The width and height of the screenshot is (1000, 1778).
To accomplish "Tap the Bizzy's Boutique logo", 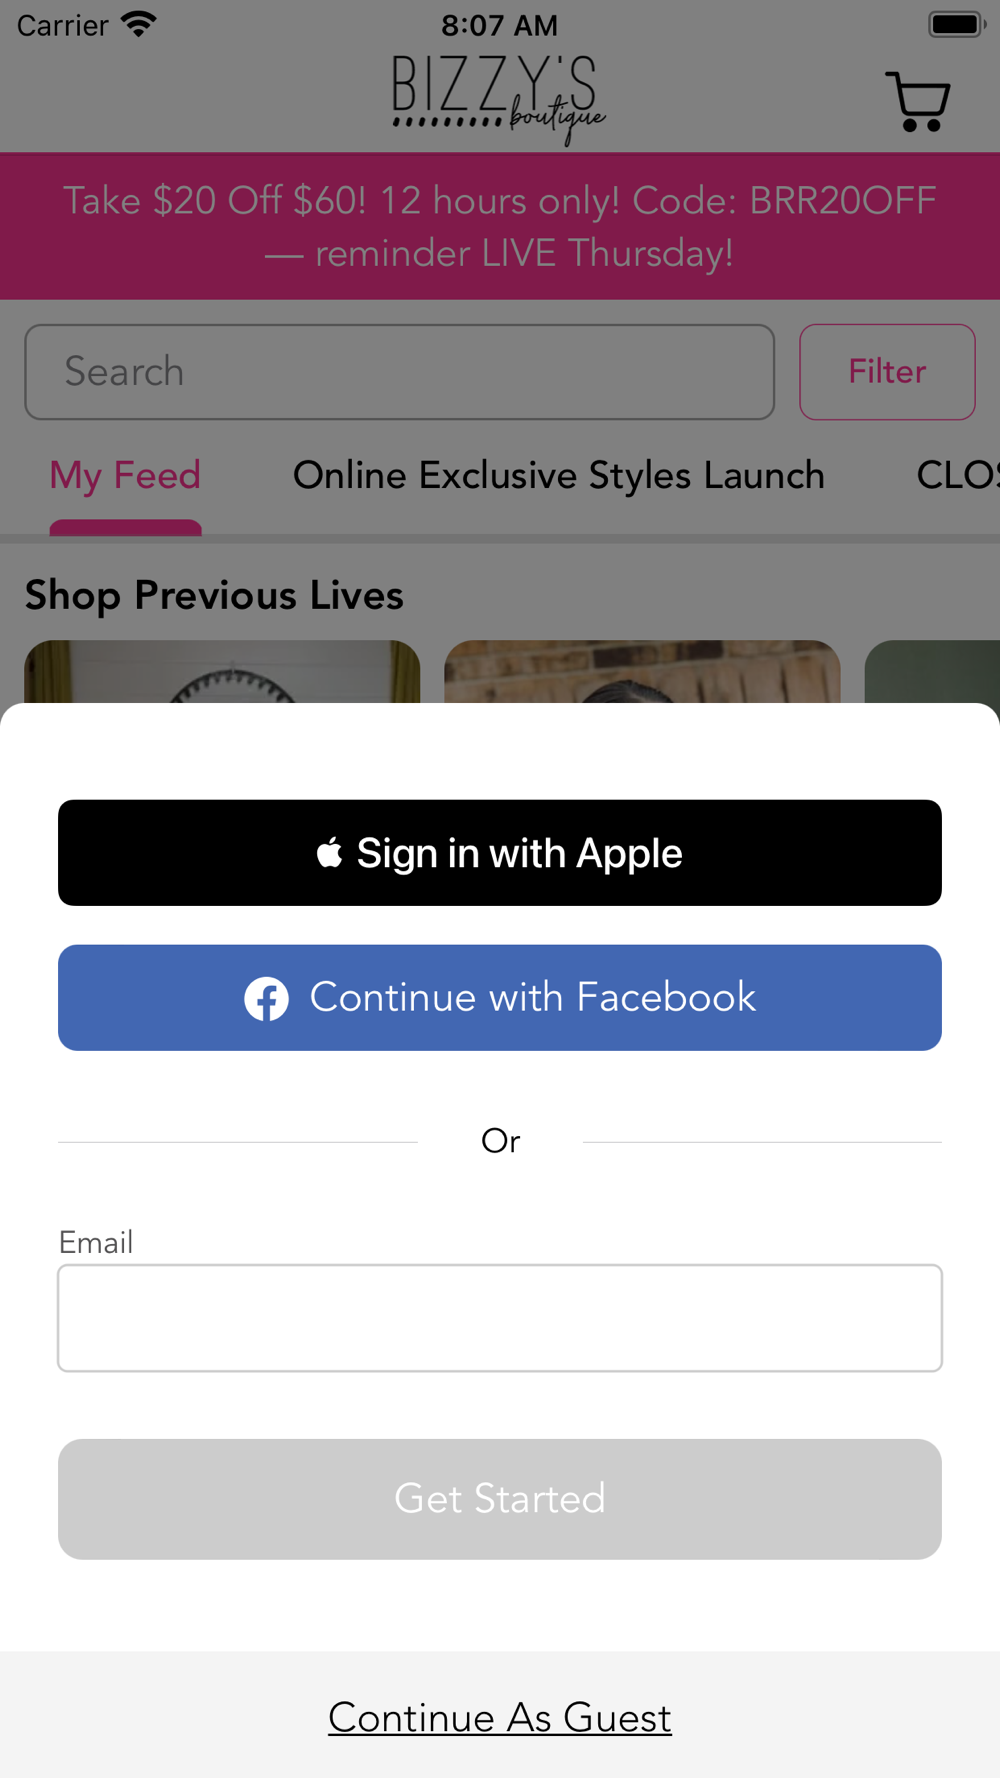I will click(499, 100).
